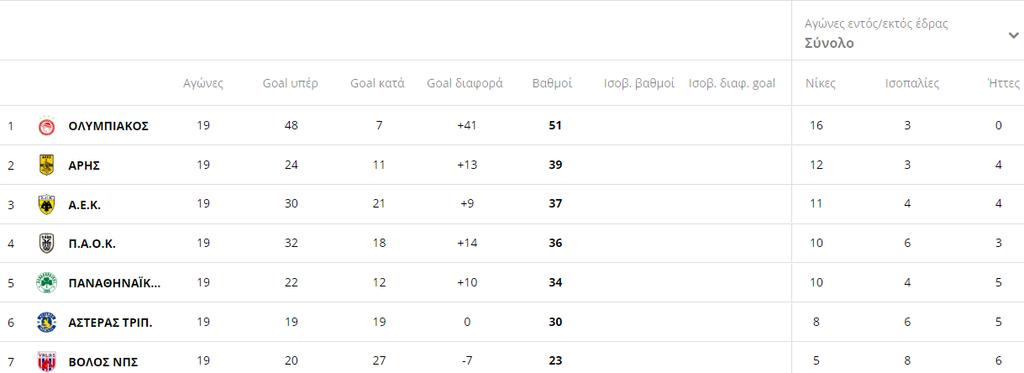The height and width of the screenshot is (373, 1024).
Task: Click the Asteras Tripolis blue crest
Action: 46,322
